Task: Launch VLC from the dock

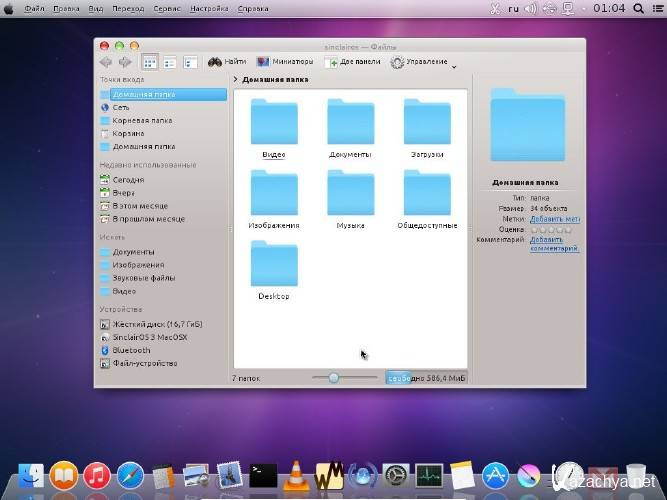Action: (x=296, y=476)
